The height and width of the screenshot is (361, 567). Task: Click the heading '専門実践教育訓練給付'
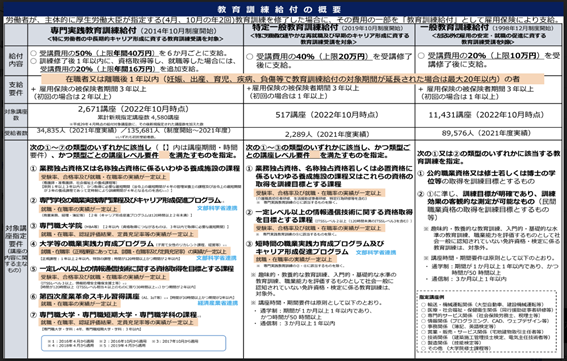93,30
